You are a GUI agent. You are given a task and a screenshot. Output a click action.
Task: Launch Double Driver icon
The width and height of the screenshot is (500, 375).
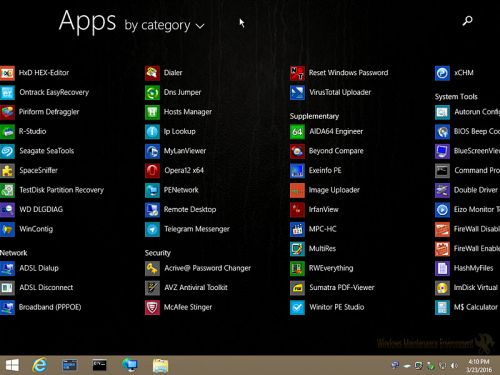click(442, 190)
